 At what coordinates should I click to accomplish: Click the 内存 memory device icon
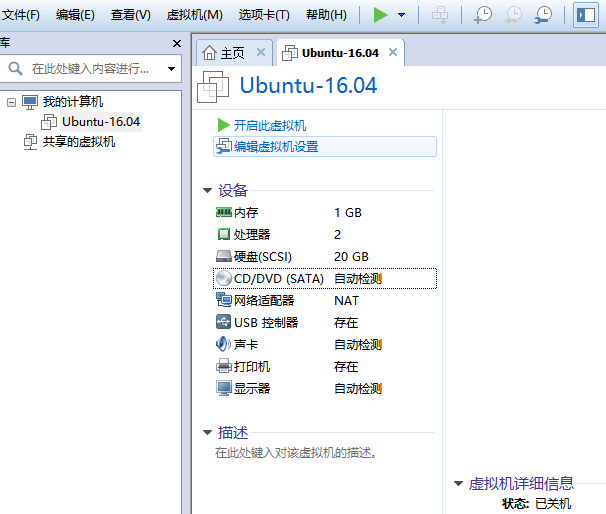(x=223, y=212)
